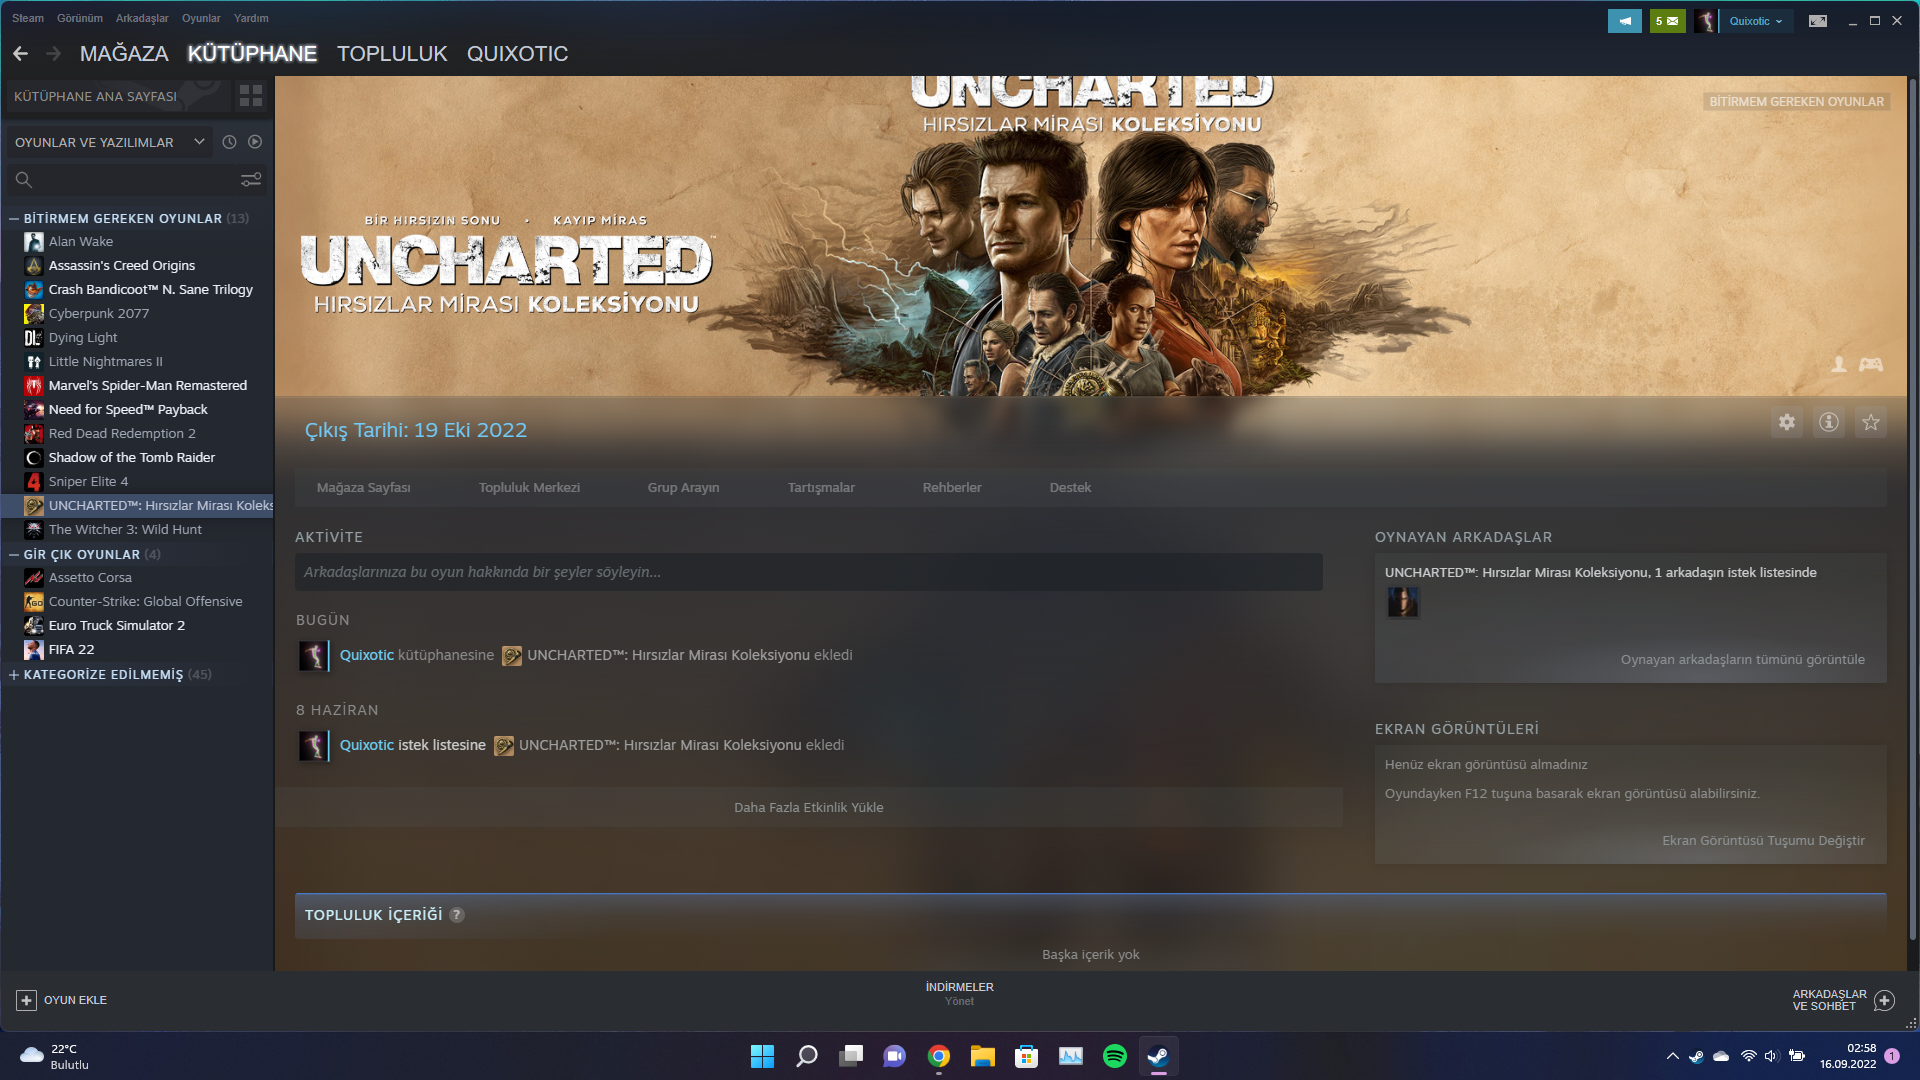Open Steam announcements megaphone icon
Viewport: 1920px width, 1080px height.
pyautogui.click(x=1624, y=21)
